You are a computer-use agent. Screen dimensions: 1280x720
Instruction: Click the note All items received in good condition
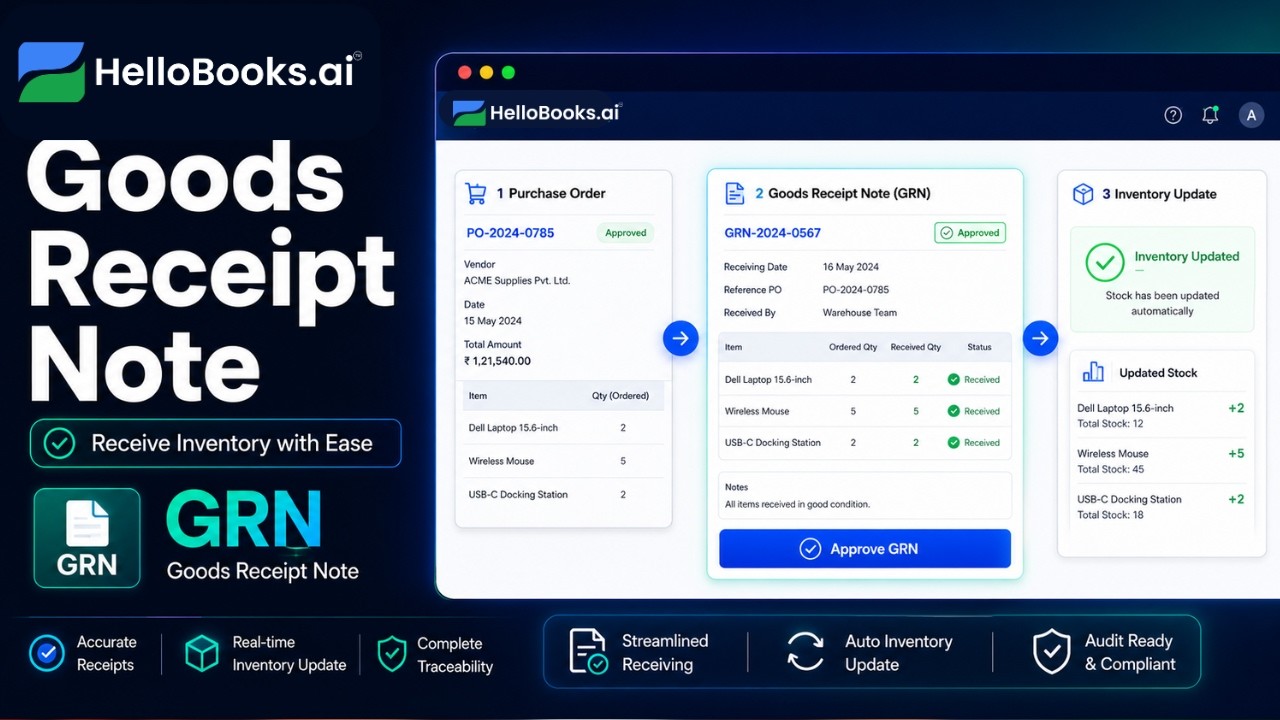point(797,504)
